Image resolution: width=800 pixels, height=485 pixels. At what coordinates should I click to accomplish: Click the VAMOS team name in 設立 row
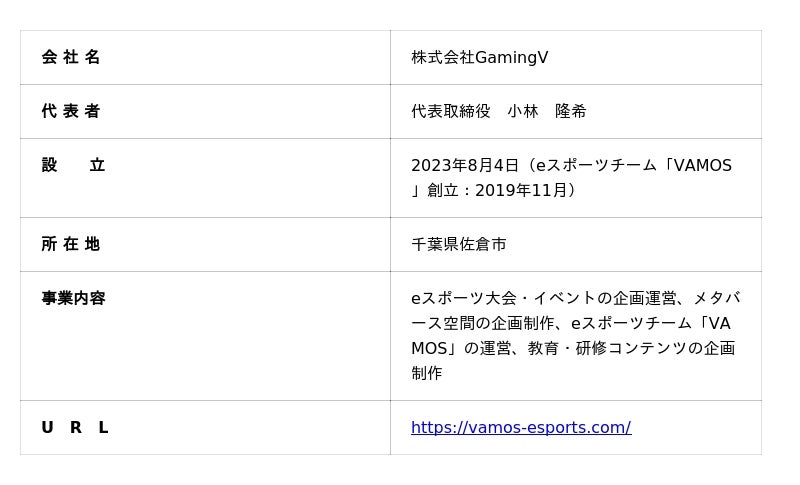pos(703,165)
